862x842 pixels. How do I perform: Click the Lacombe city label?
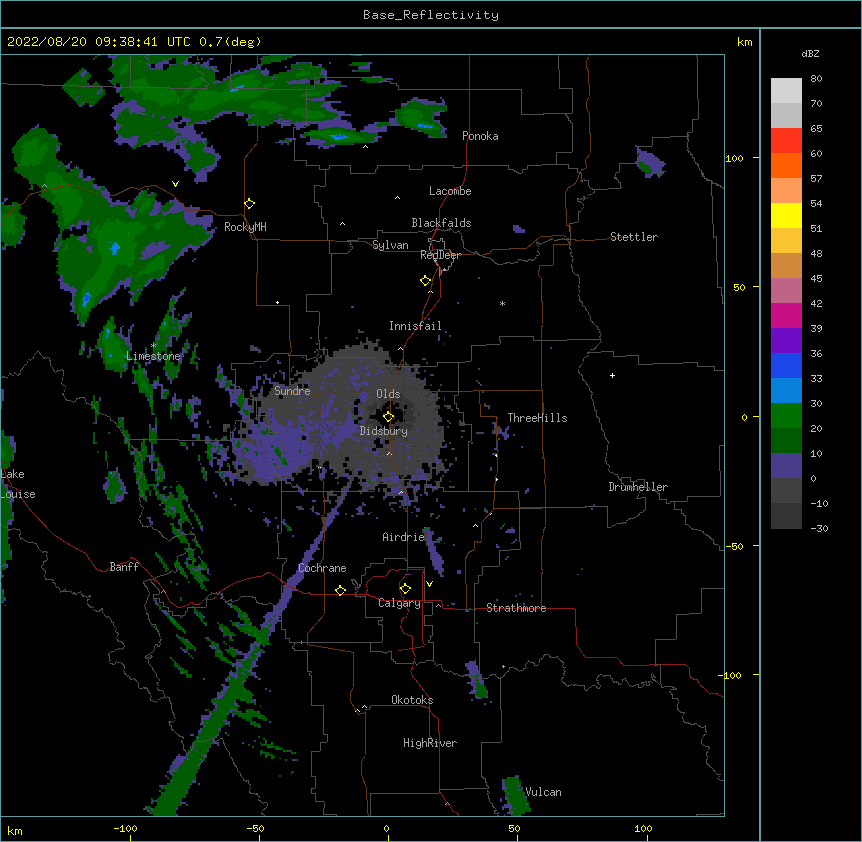(x=450, y=191)
